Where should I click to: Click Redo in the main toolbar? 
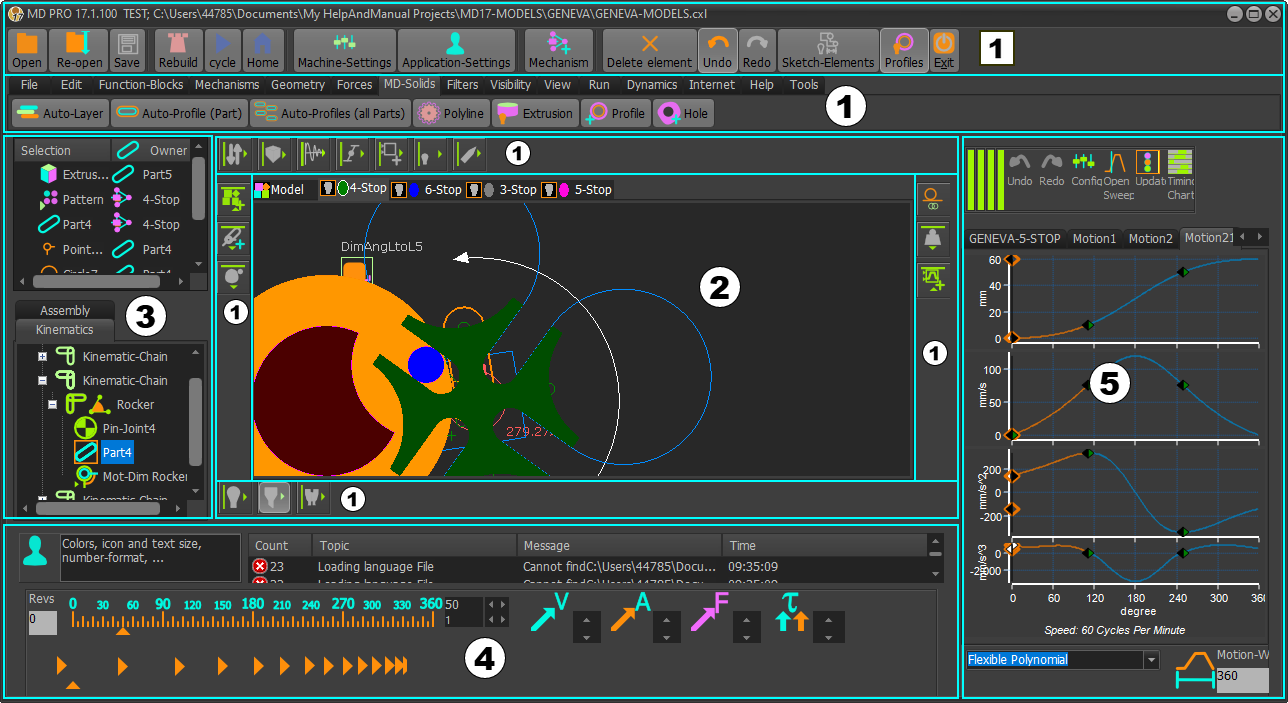click(x=757, y=50)
